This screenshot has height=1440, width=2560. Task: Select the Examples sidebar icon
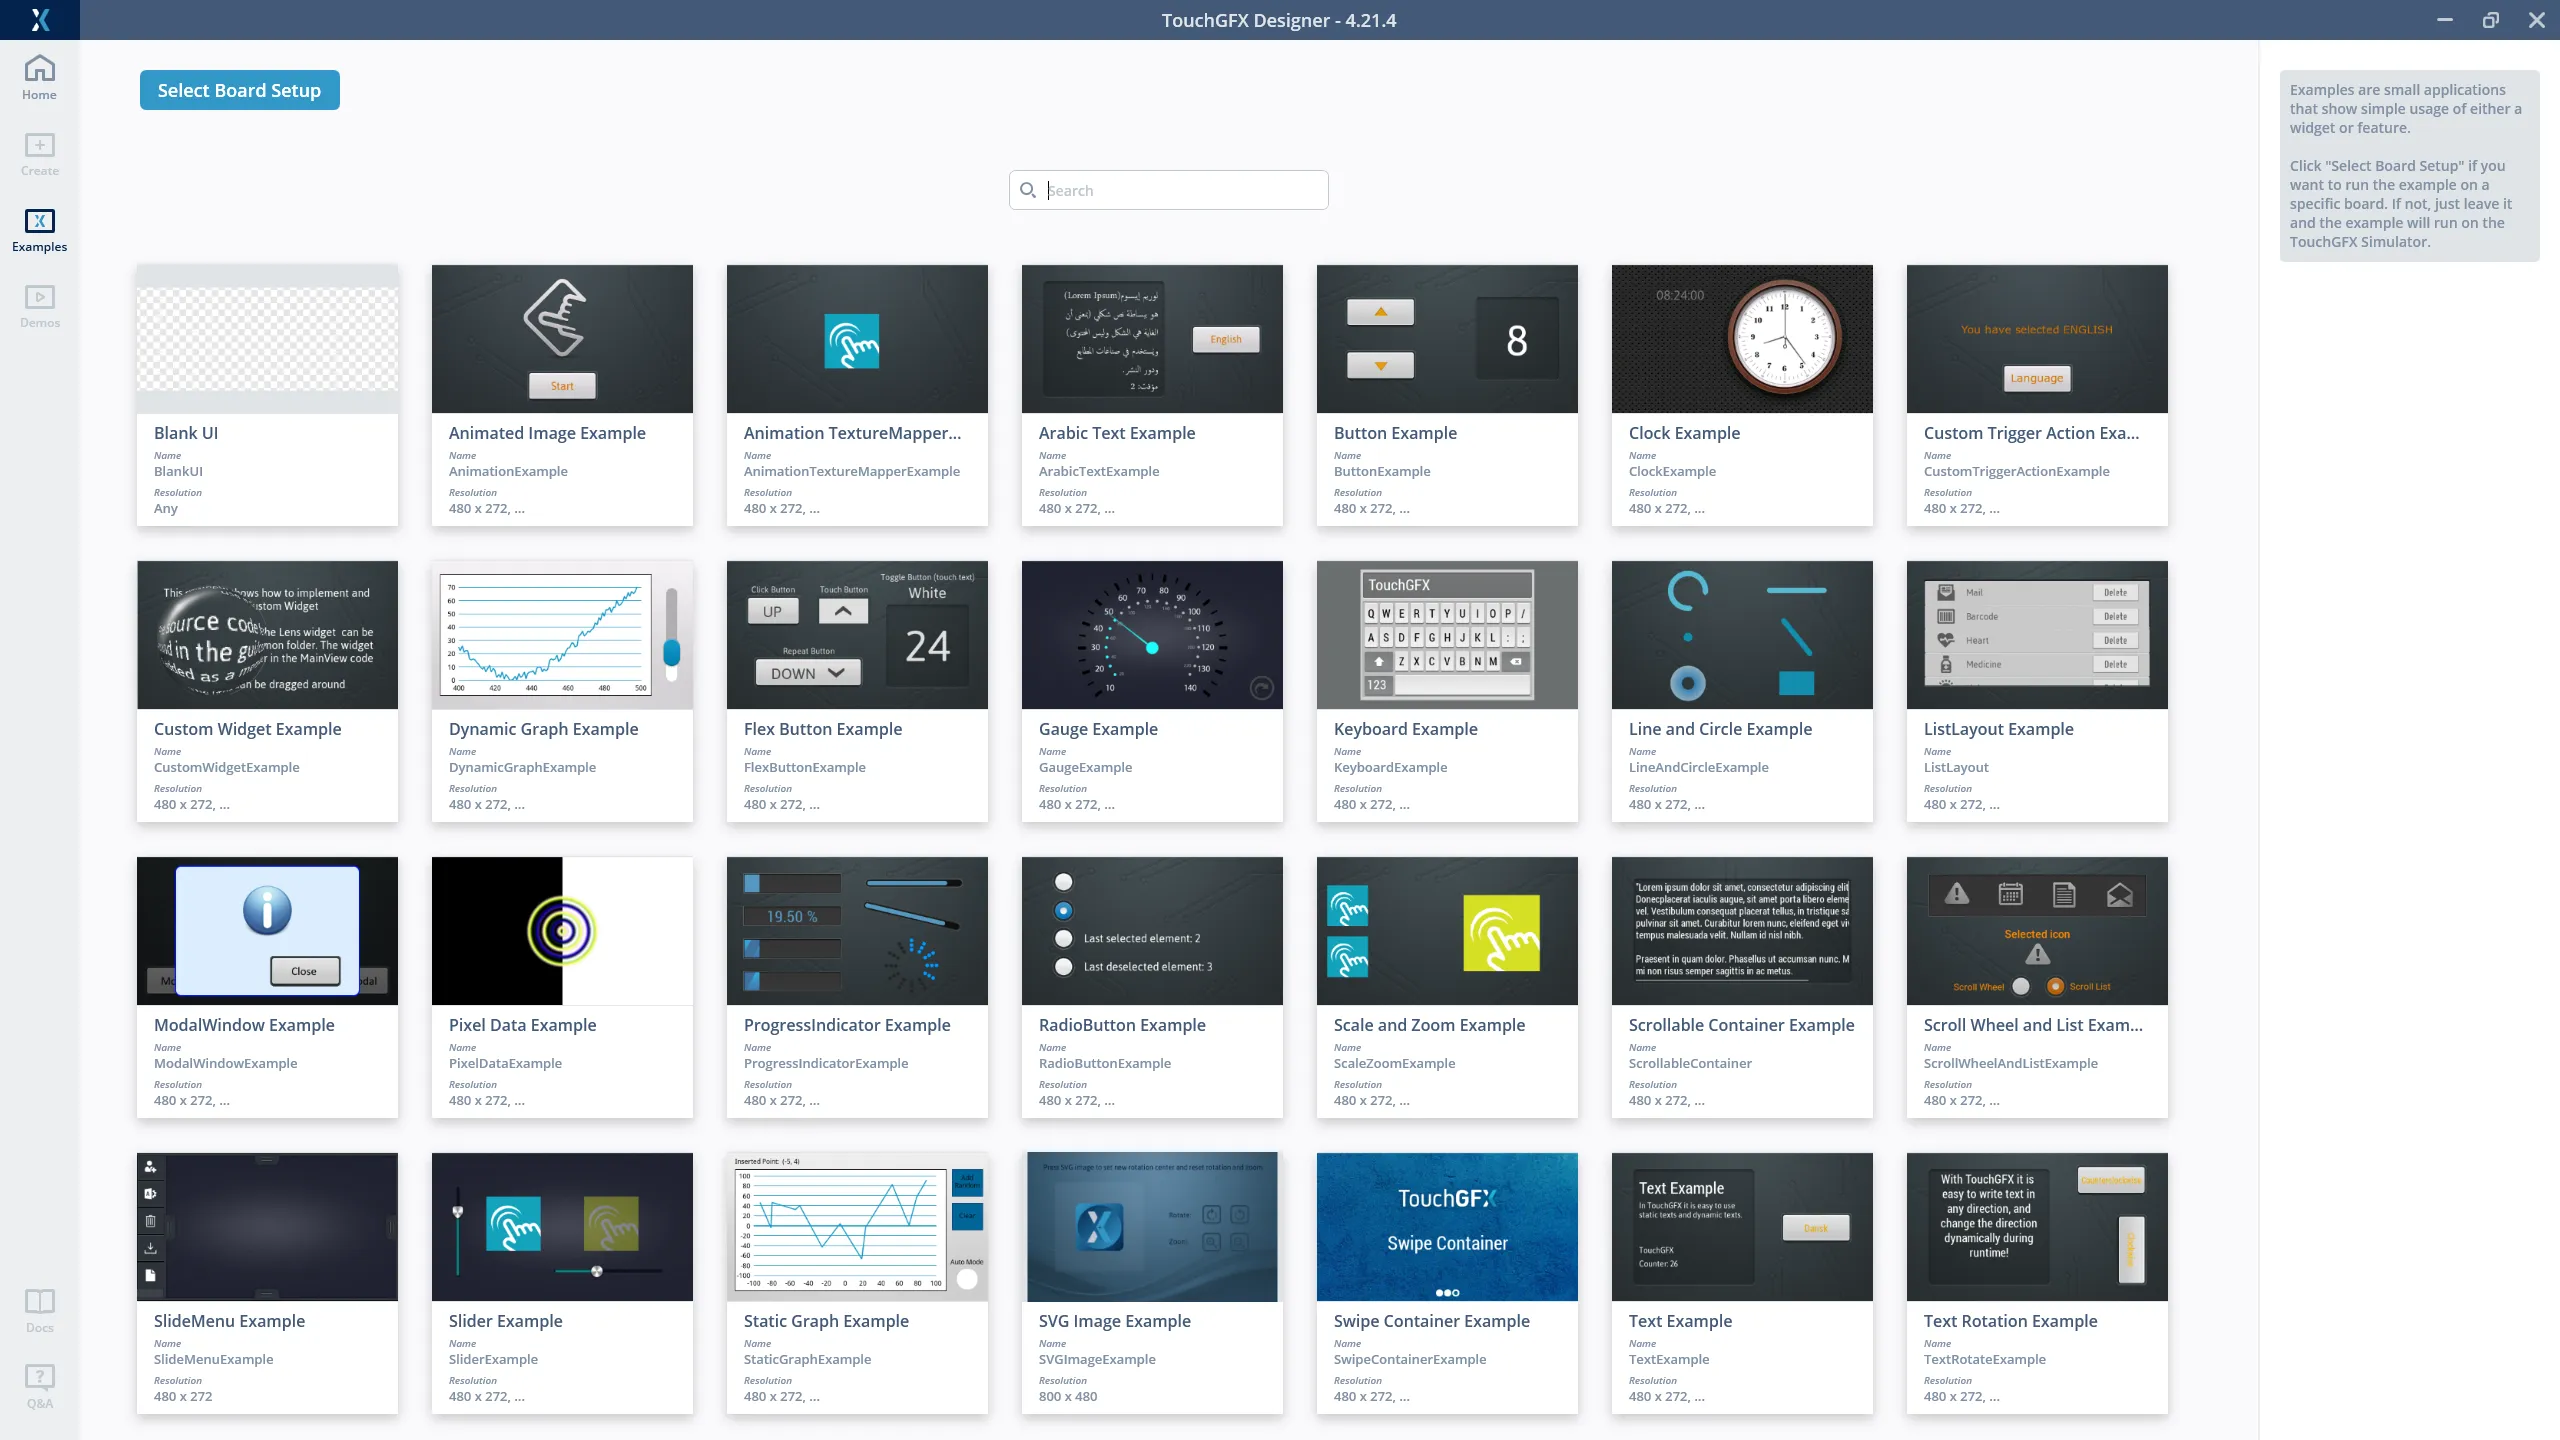point(39,221)
